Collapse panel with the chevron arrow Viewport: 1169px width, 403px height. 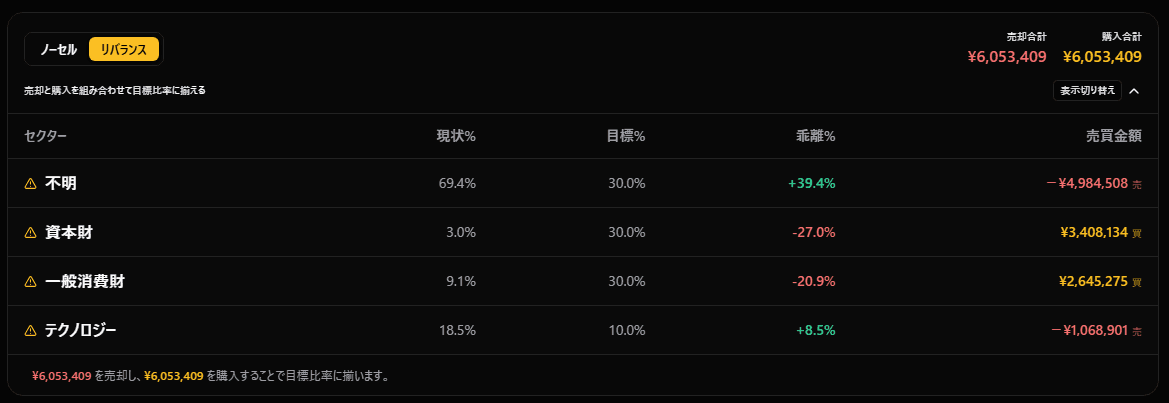(x=1134, y=91)
